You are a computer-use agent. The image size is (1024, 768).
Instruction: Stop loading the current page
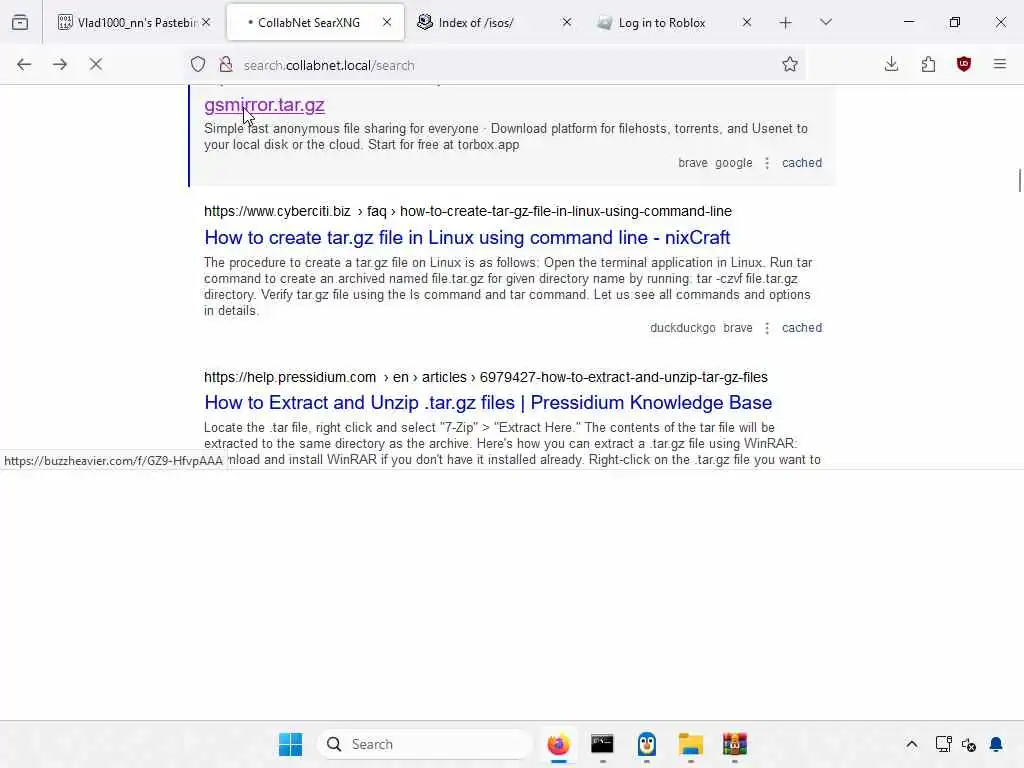coord(96,64)
